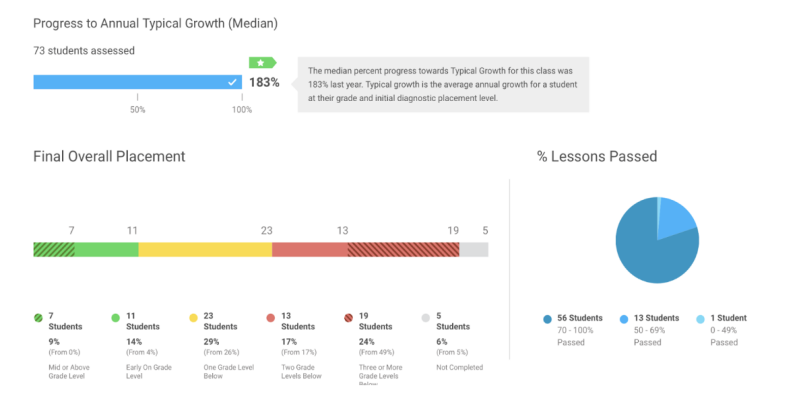Click the yellow legend dot

tap(193, 318)
